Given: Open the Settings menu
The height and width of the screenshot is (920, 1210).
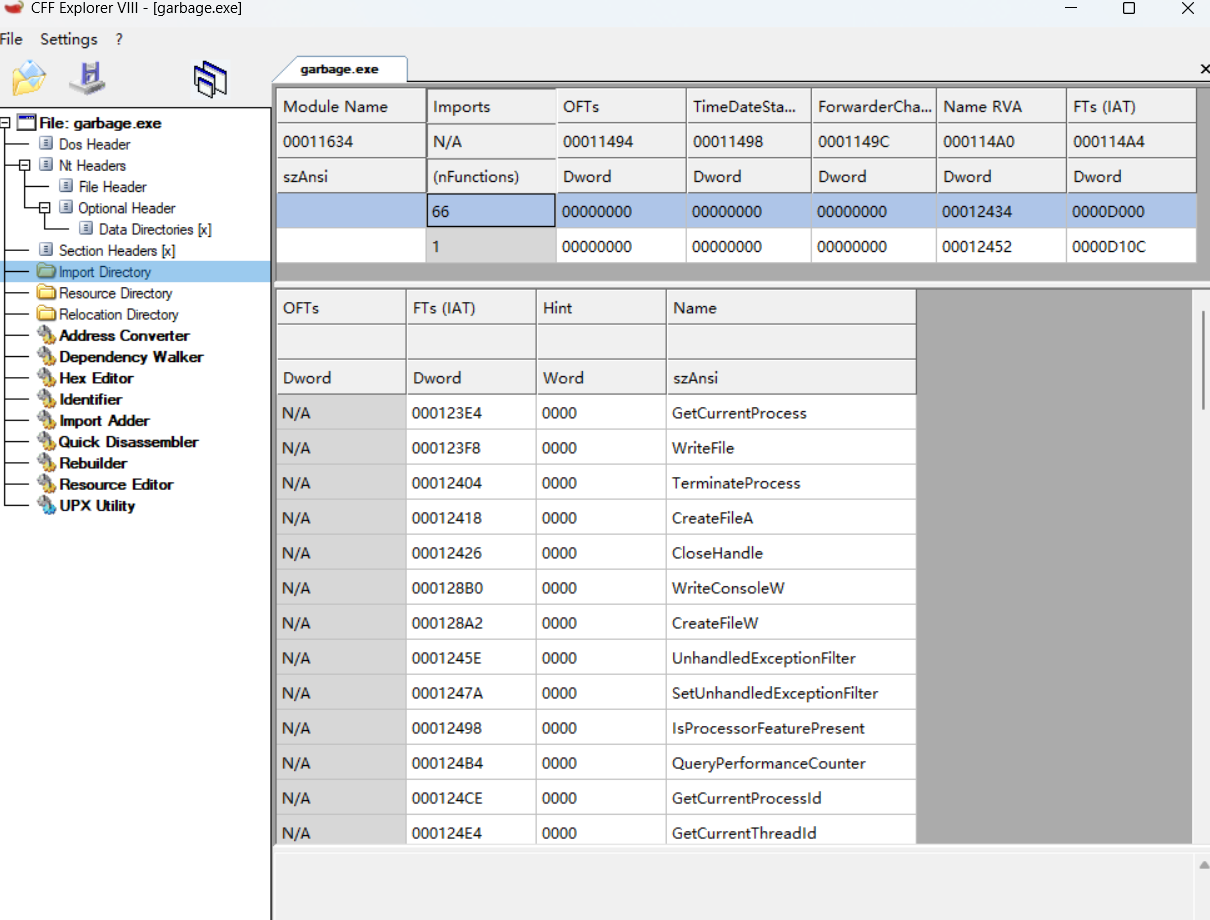Looking at the screenshot, I should tap(69, 39).
